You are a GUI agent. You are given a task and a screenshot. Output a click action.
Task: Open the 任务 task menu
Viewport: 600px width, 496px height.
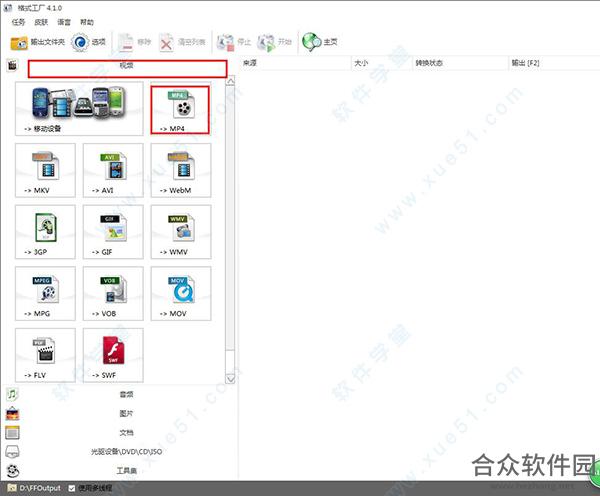pyautogui.click(x=18, y=22)
